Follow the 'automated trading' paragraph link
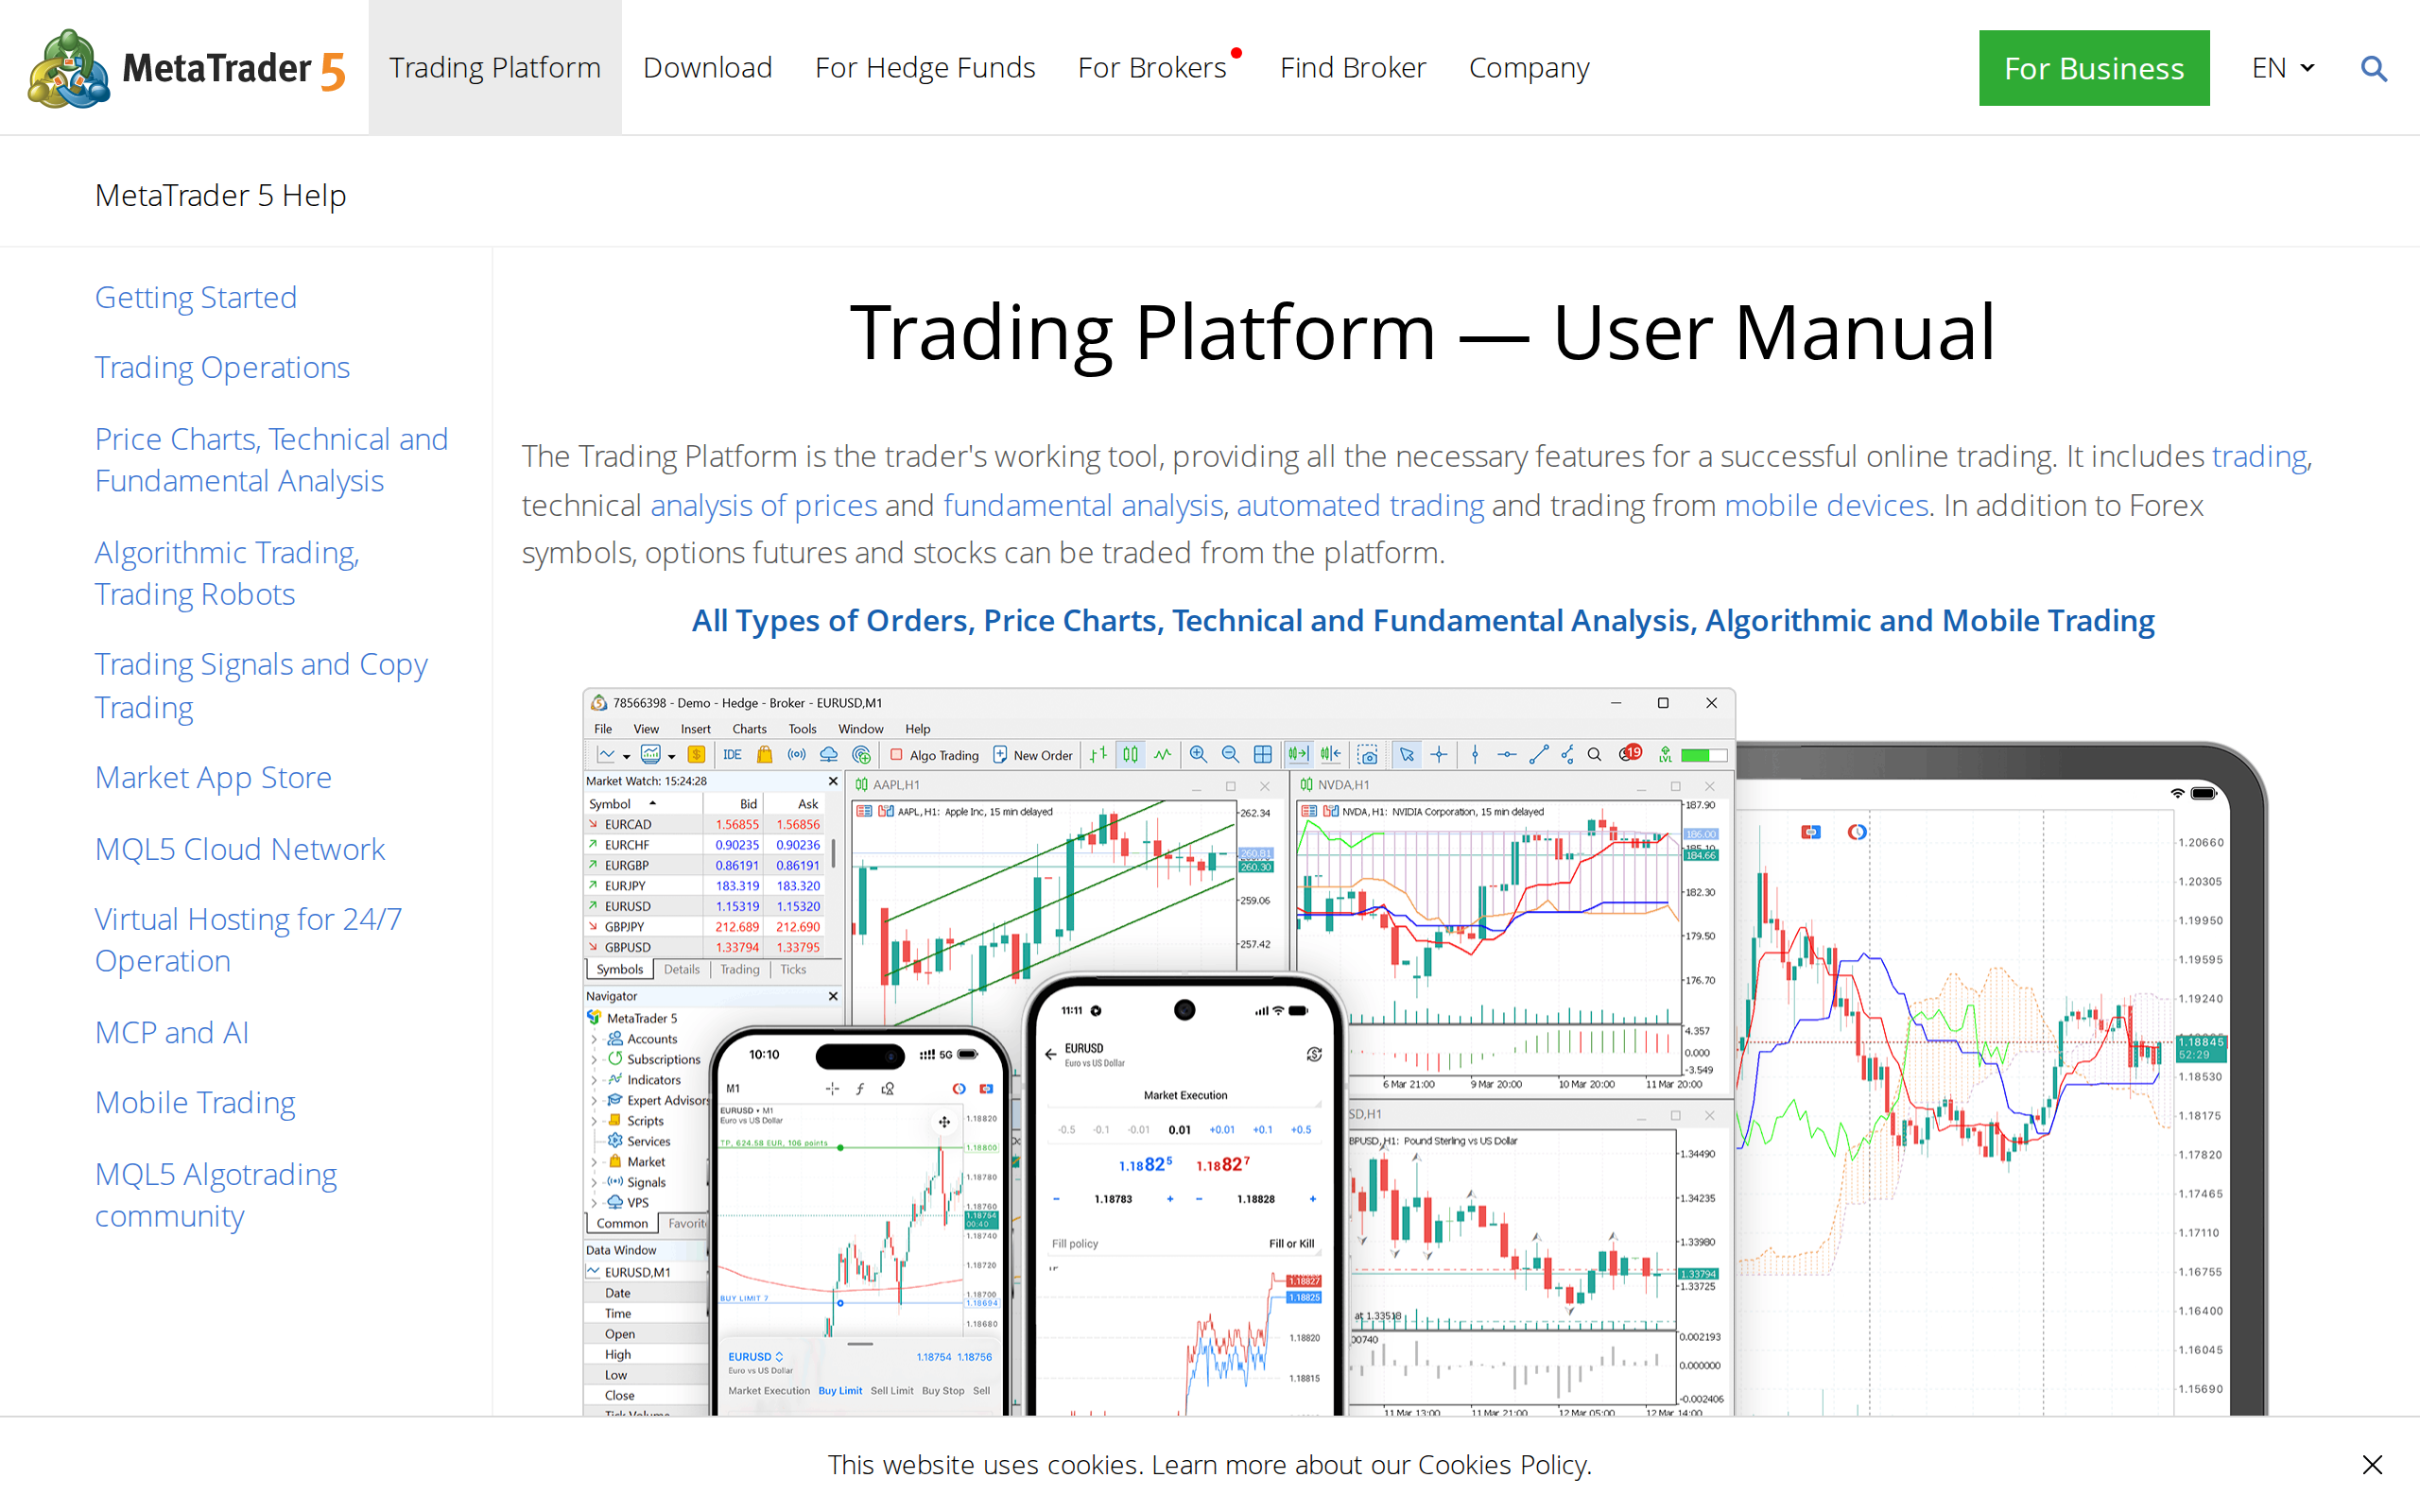 1360,505
